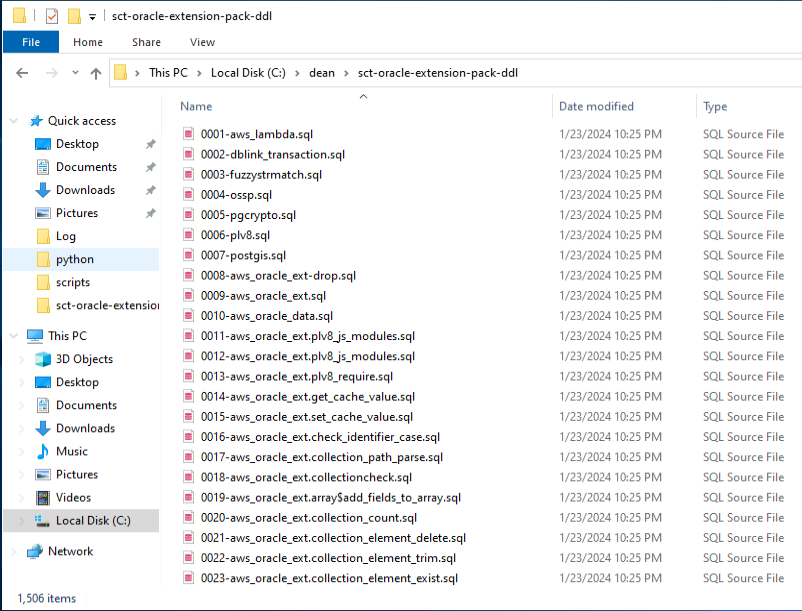Screen dimensions: 802x611
Task: Sort files by Date modified column header
Action: click(596, 106)
